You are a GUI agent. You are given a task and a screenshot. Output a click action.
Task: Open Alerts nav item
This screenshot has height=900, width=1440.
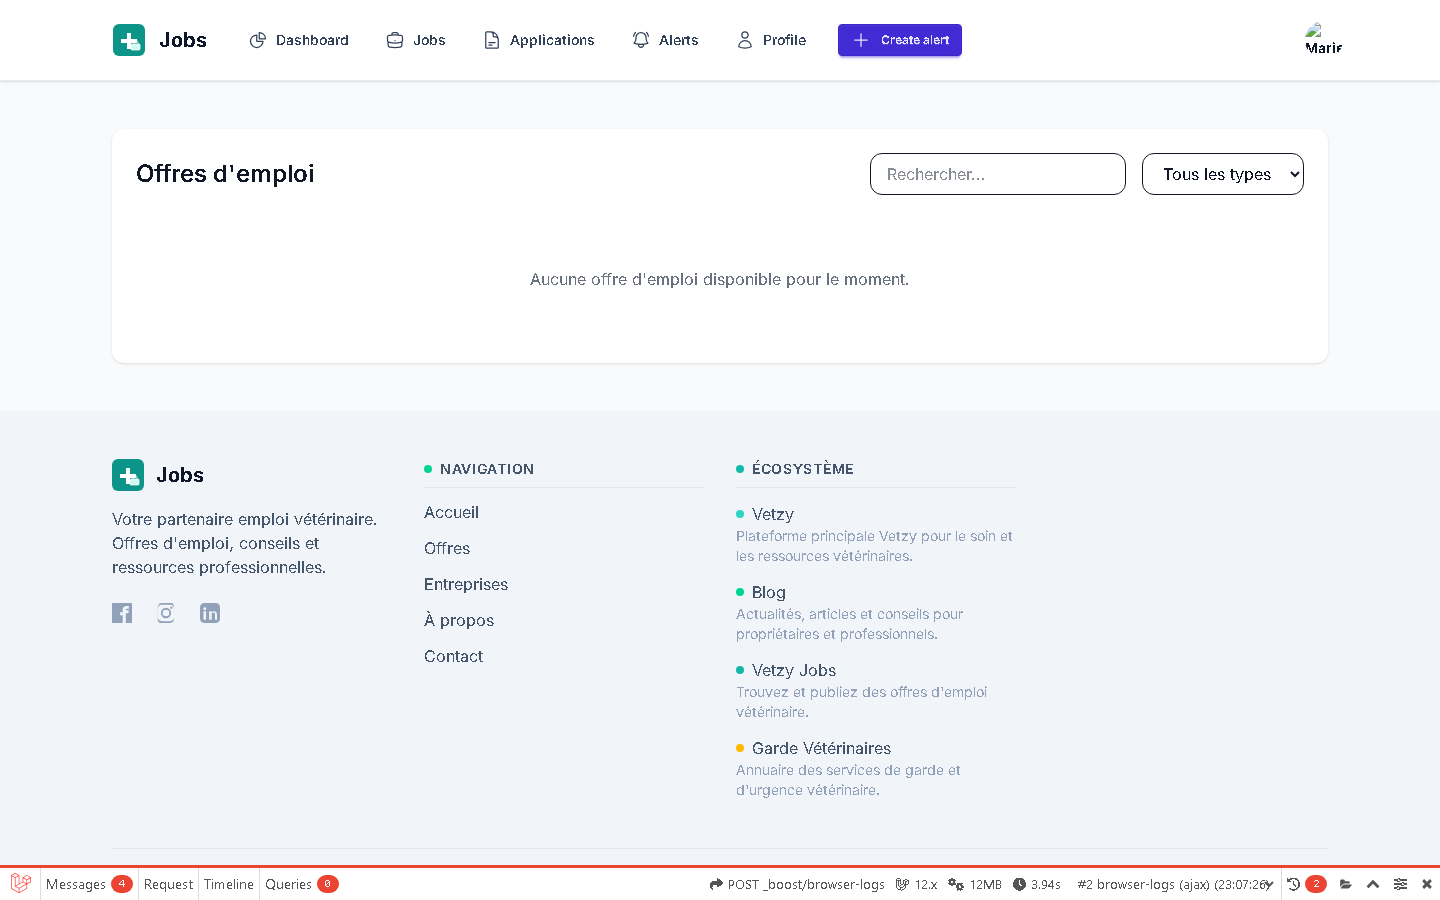665,40
